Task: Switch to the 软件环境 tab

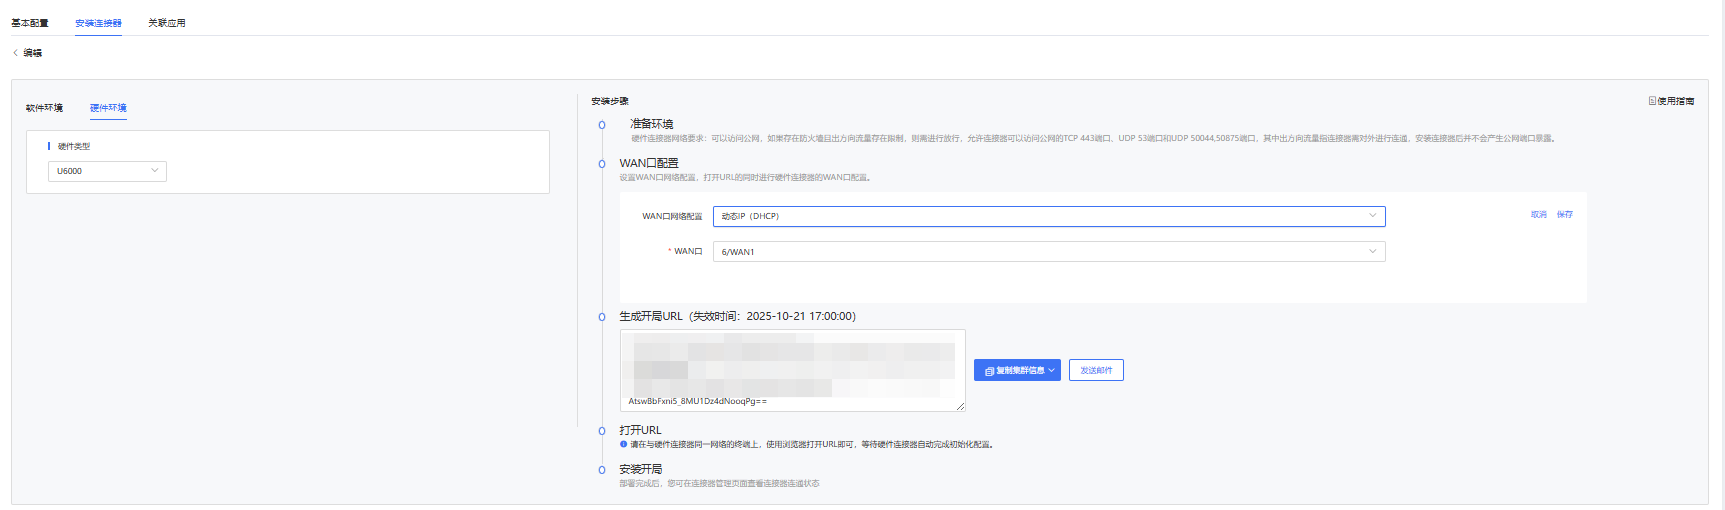Action: (44, 108)
